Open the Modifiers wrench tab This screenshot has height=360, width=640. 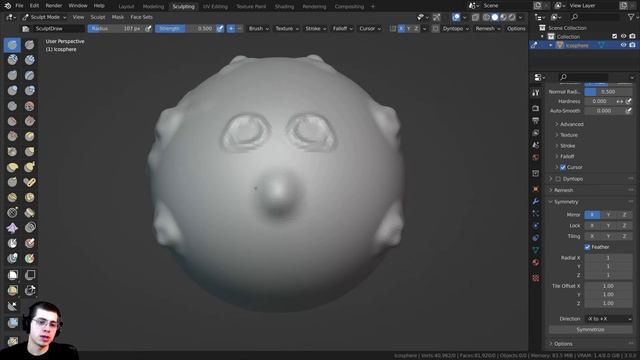pyautogui.click(x=536, y=201)
